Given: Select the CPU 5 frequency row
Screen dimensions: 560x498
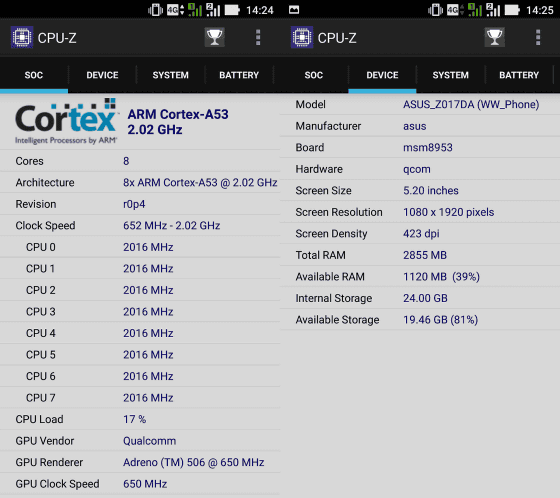Looking at the screenshot, I should [140, 355].
